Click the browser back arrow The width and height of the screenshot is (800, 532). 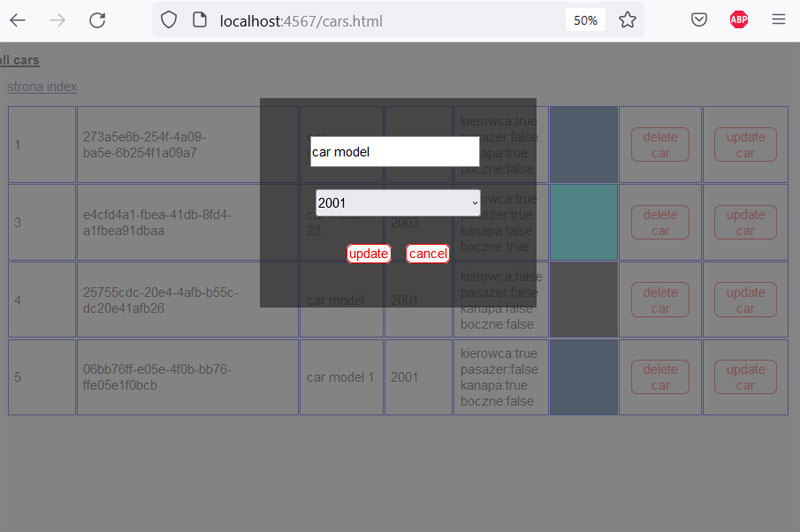pos(18,20)
